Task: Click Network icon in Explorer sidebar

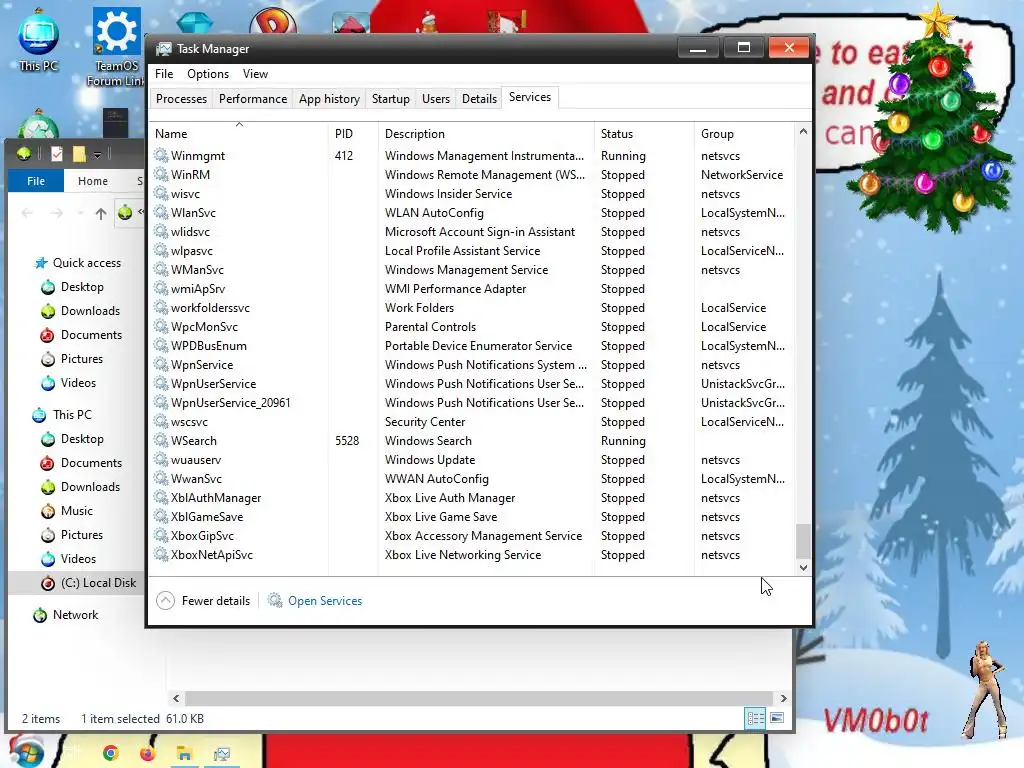Action: (40, 615)
